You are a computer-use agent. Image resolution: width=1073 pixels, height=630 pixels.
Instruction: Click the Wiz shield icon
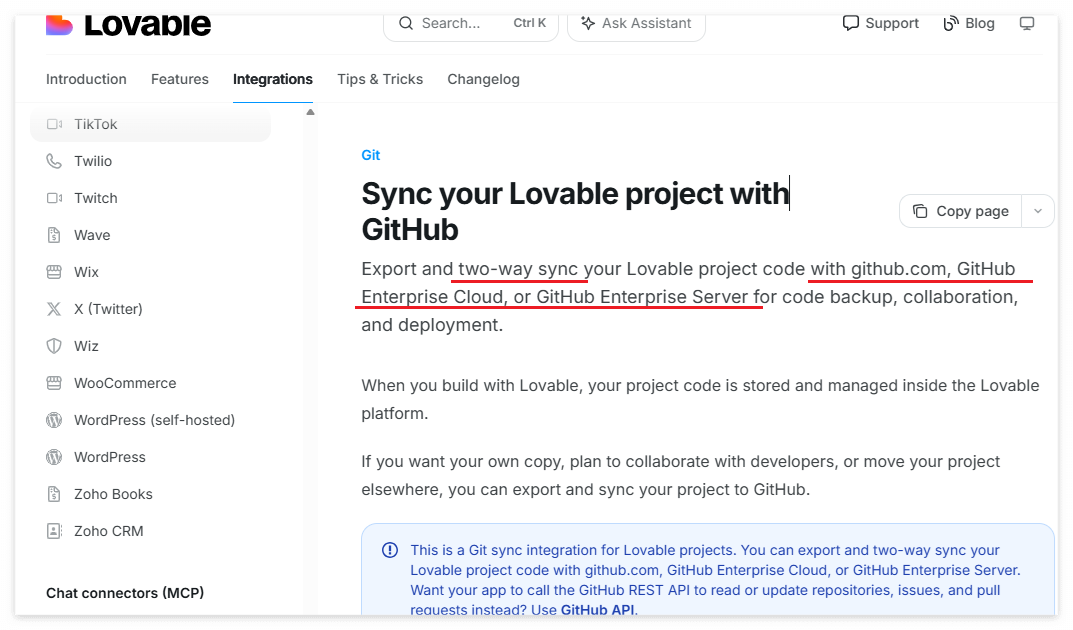pyautogui.click(x=54, y=345)
